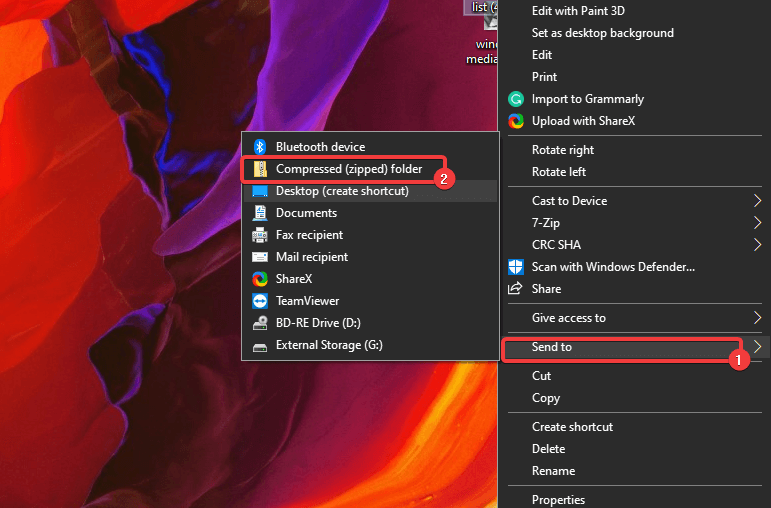Click the ShareX icon beside Upload with ShareX
Viewport: 771px width, 508px height.
[x=516, y=121]
